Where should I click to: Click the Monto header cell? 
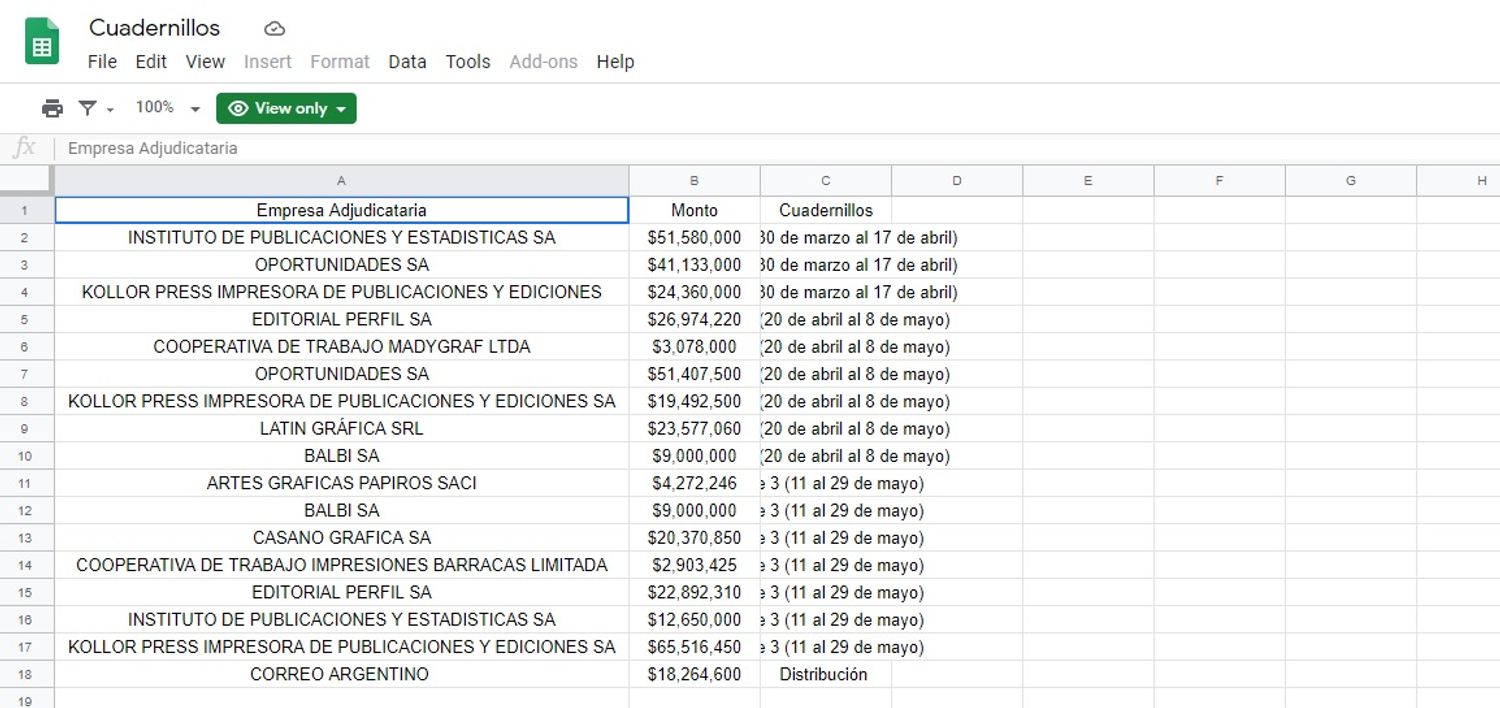pyautogui.click(x=694, y=210)
